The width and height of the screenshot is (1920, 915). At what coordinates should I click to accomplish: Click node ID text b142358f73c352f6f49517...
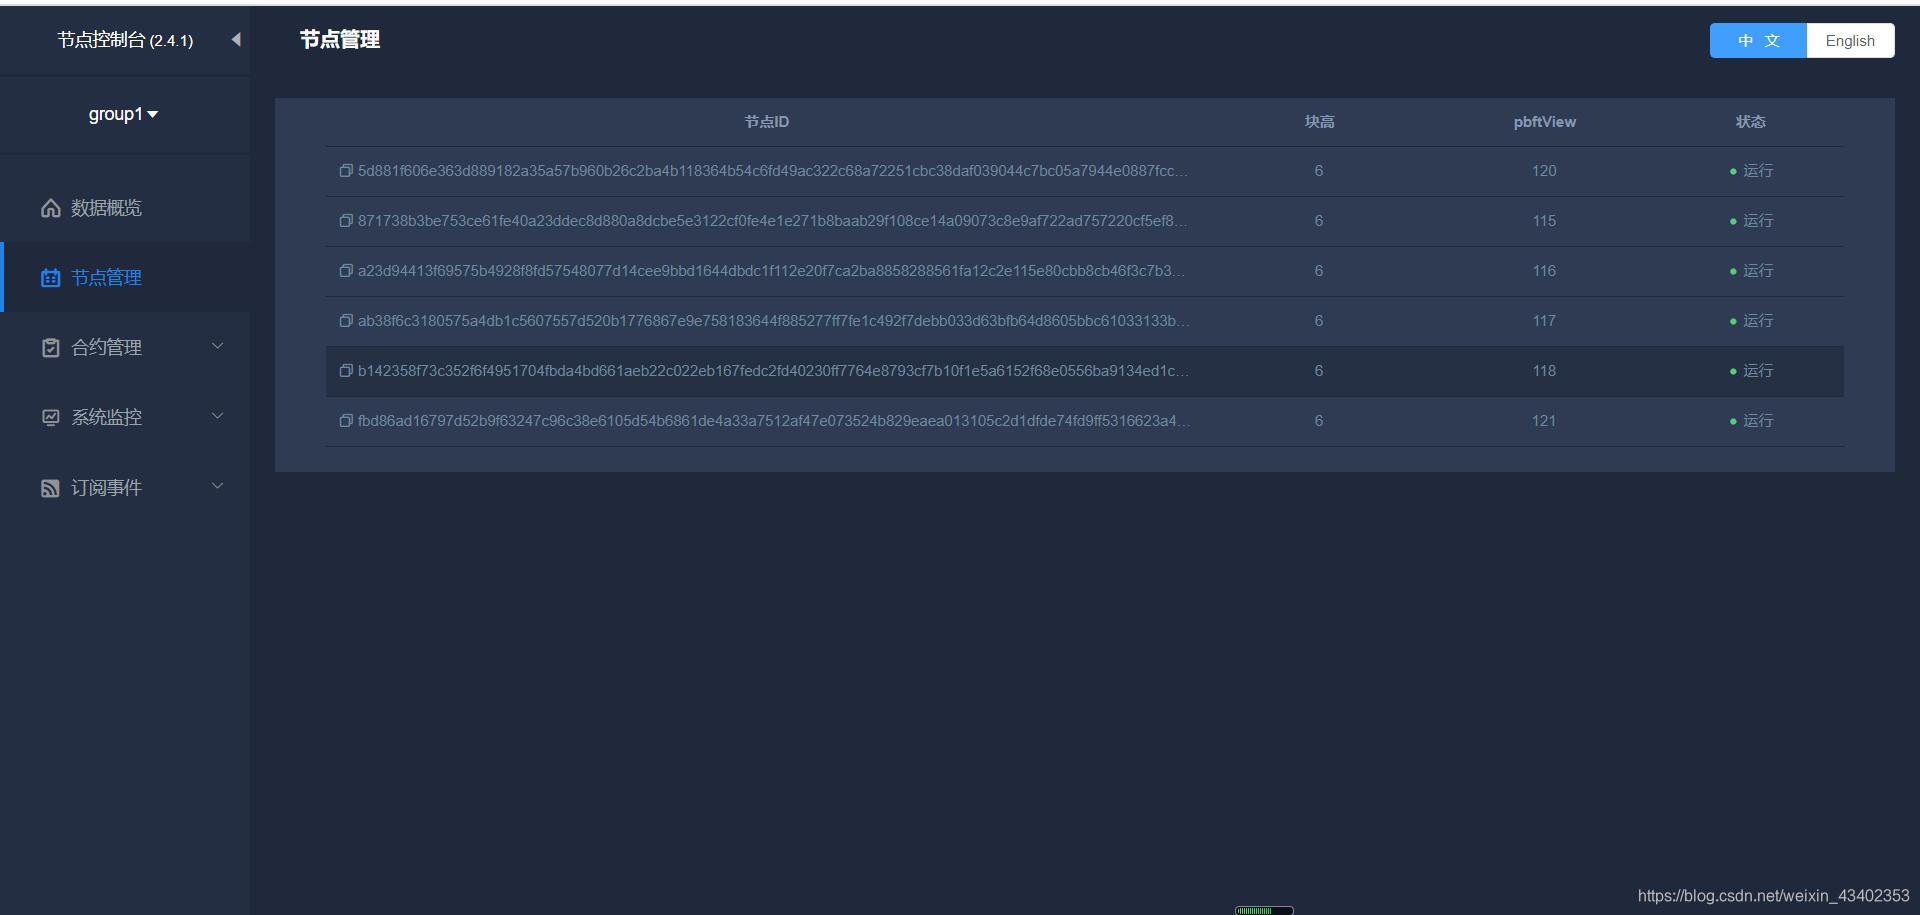tap(774, 371)
